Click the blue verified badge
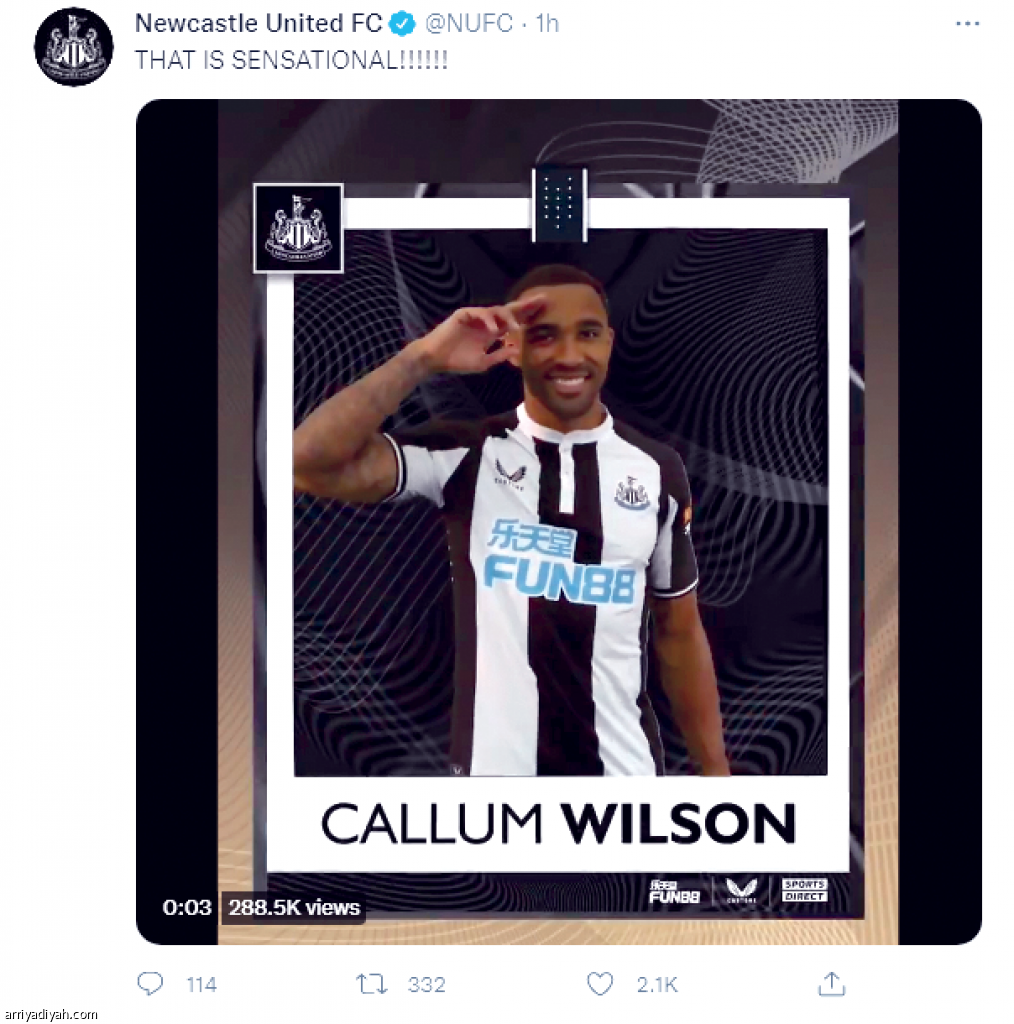Image resolution: width=1014 pixels, height=1024 pixels. tap(402, 24)
